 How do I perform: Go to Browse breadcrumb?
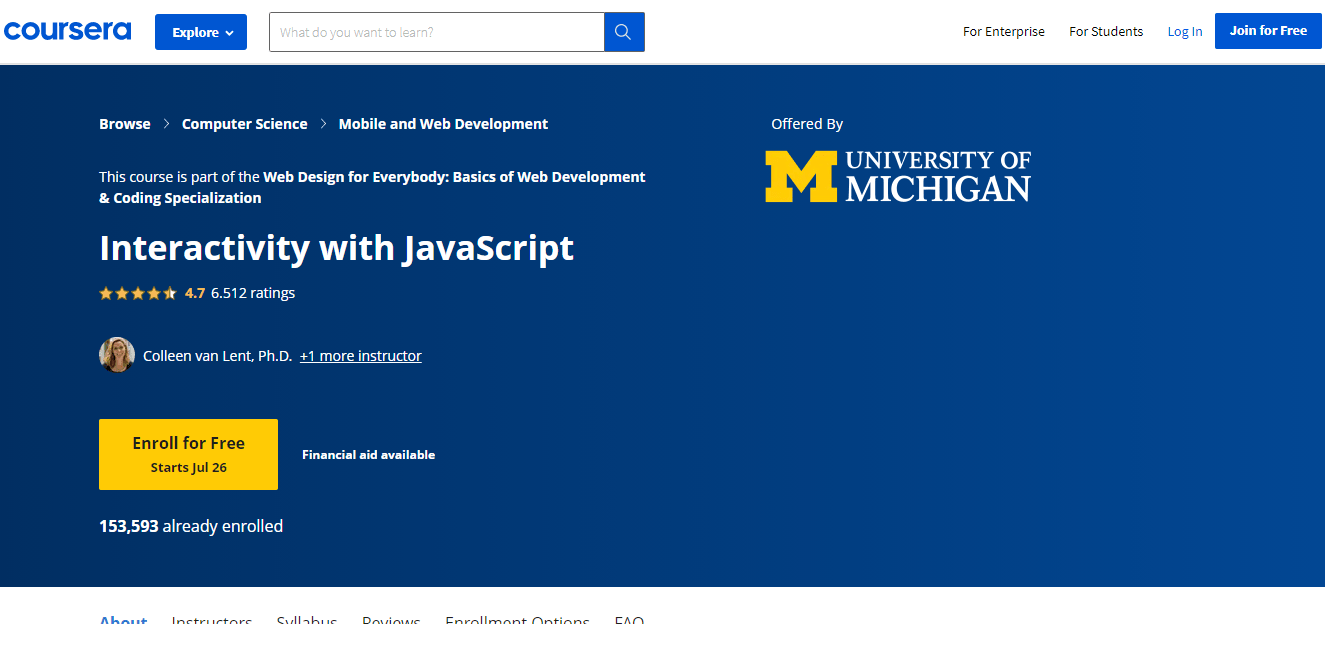click(125, 124)
